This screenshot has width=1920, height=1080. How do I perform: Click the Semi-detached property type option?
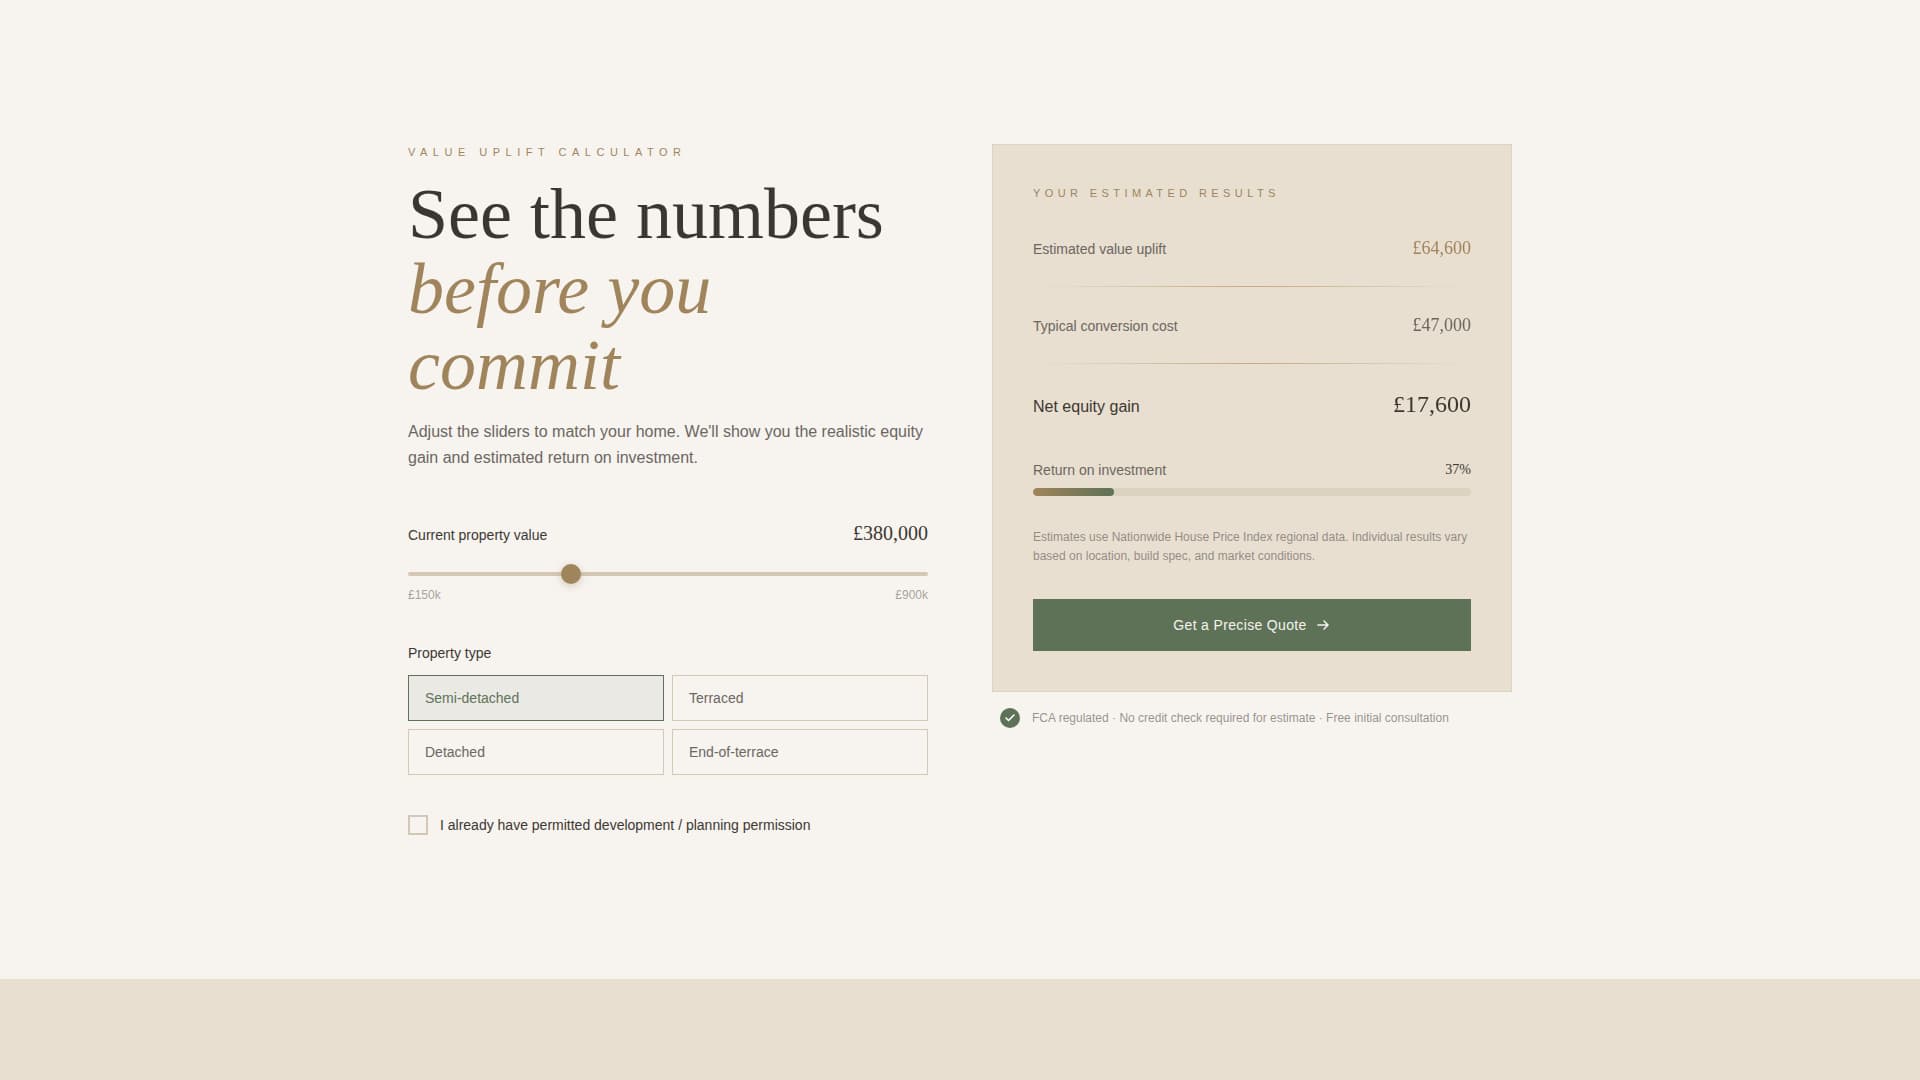pos(535,697)
